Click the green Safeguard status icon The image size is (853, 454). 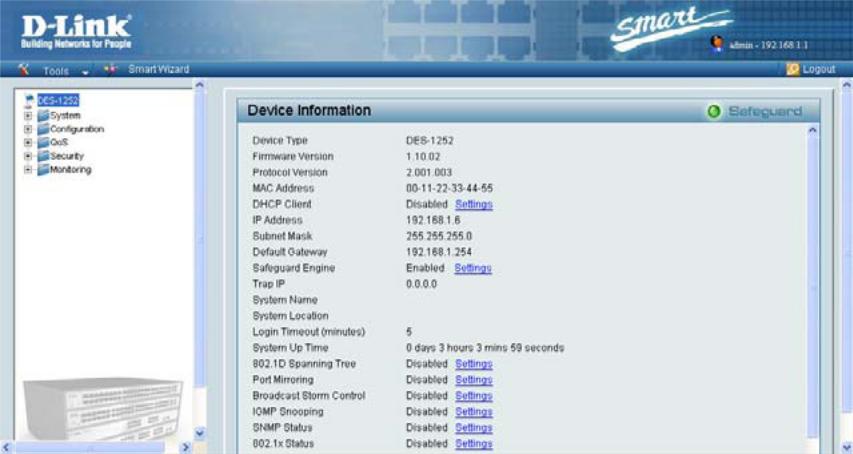714,111
